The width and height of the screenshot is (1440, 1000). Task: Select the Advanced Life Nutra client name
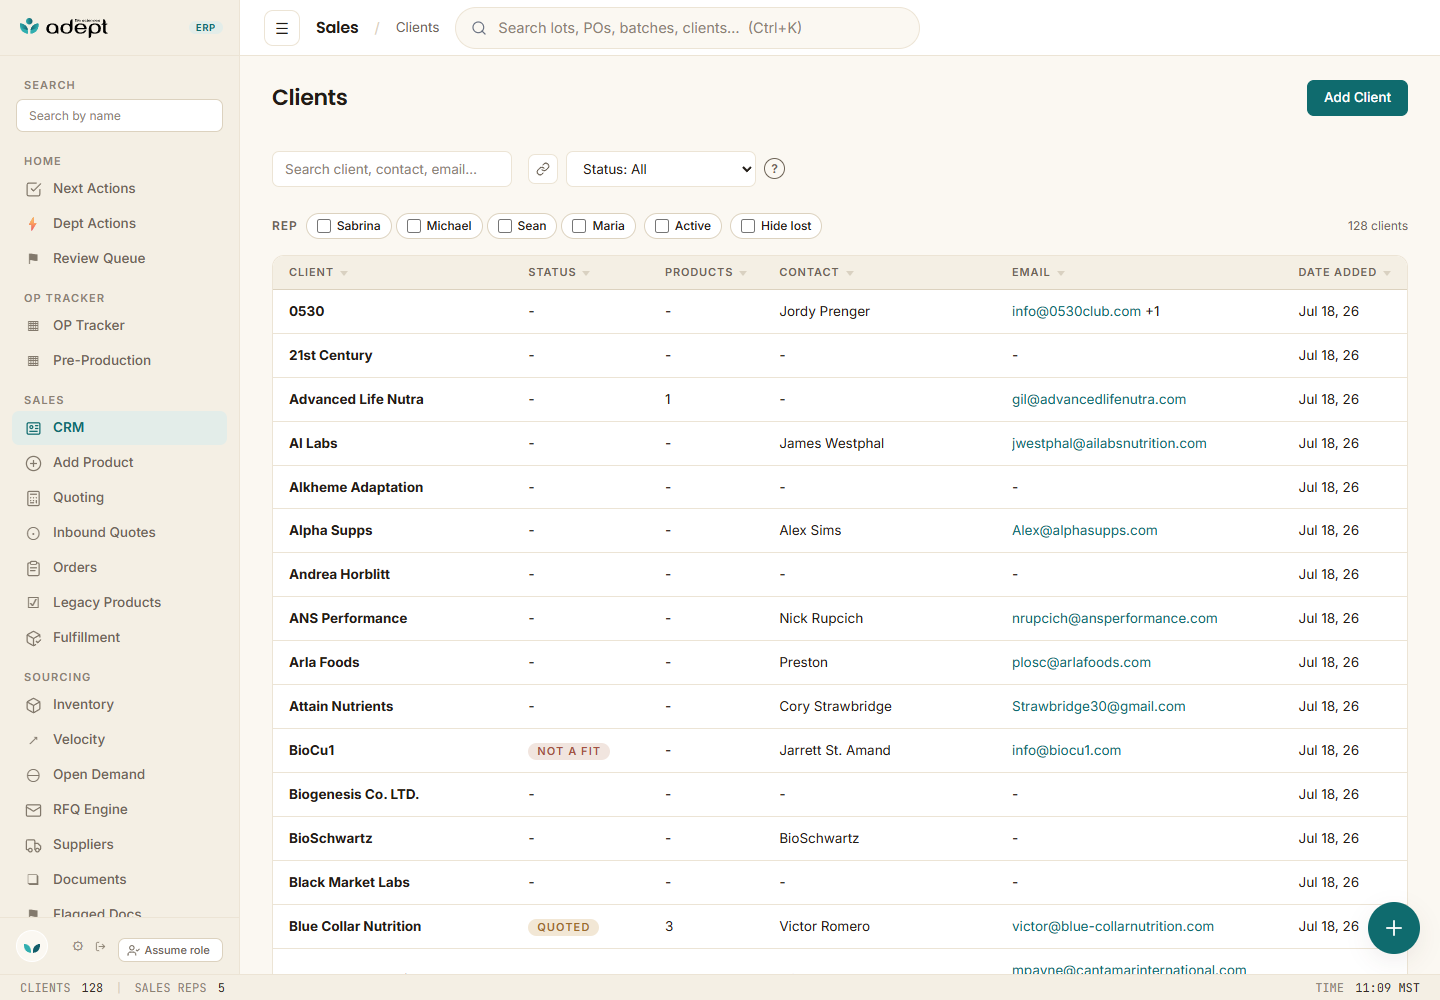coord(356,400)
